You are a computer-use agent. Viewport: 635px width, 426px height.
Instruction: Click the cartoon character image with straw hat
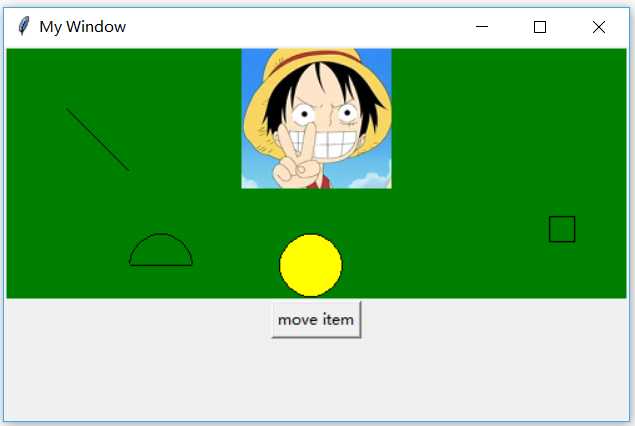click(x=316, y=119)
